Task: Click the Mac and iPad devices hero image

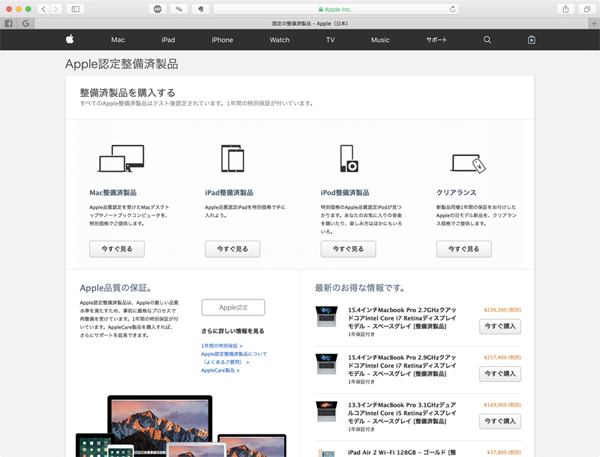Action: click(x=181, y=426)
